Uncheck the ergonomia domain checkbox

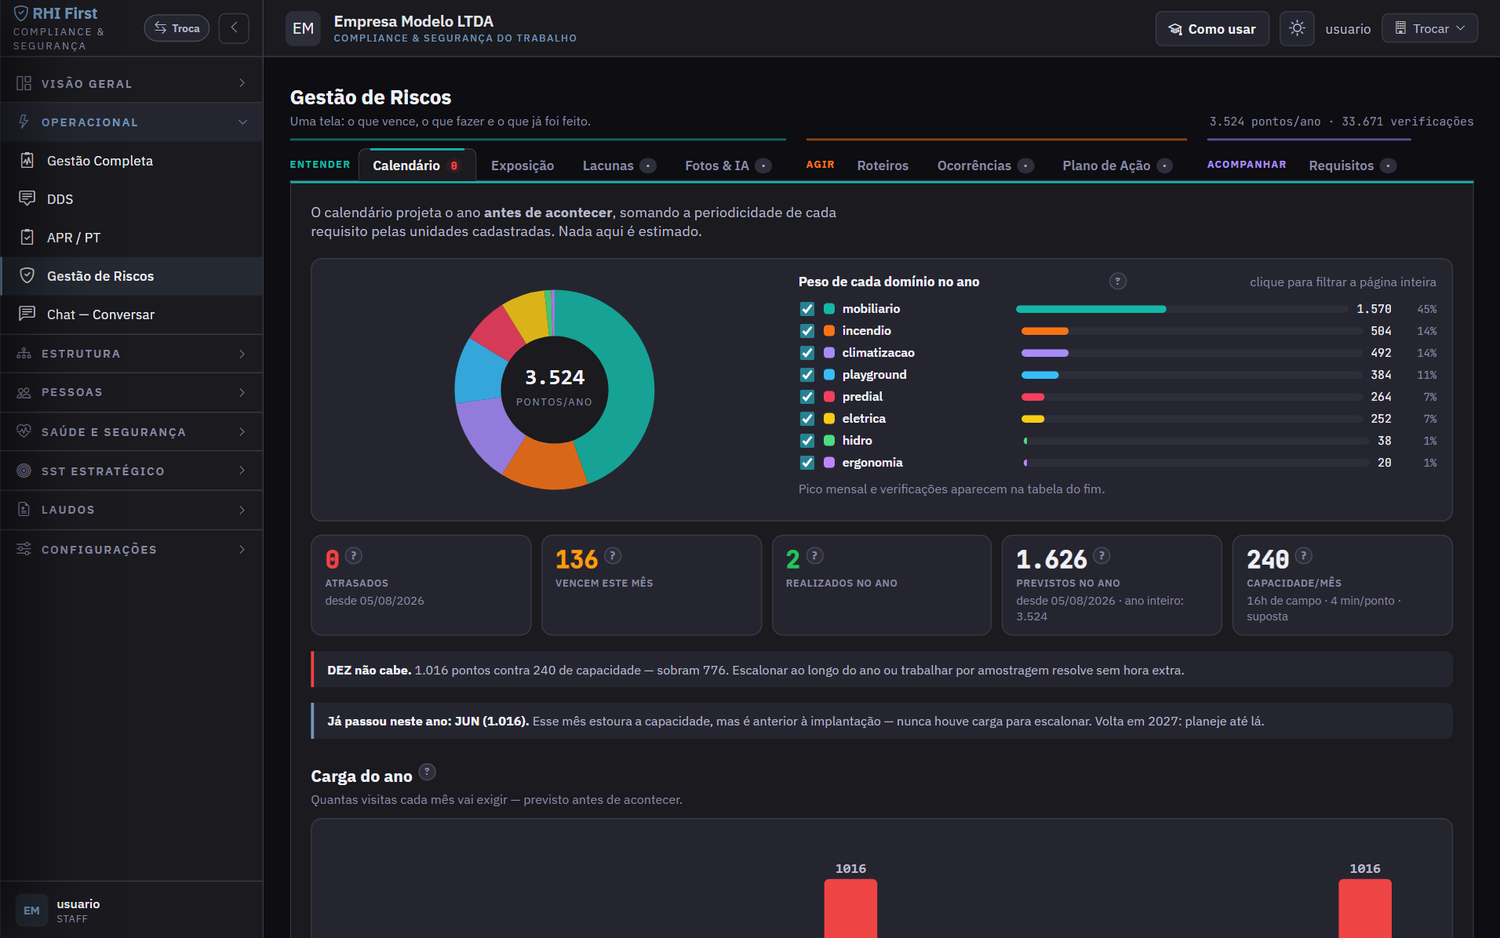click(x=807, y=463)
